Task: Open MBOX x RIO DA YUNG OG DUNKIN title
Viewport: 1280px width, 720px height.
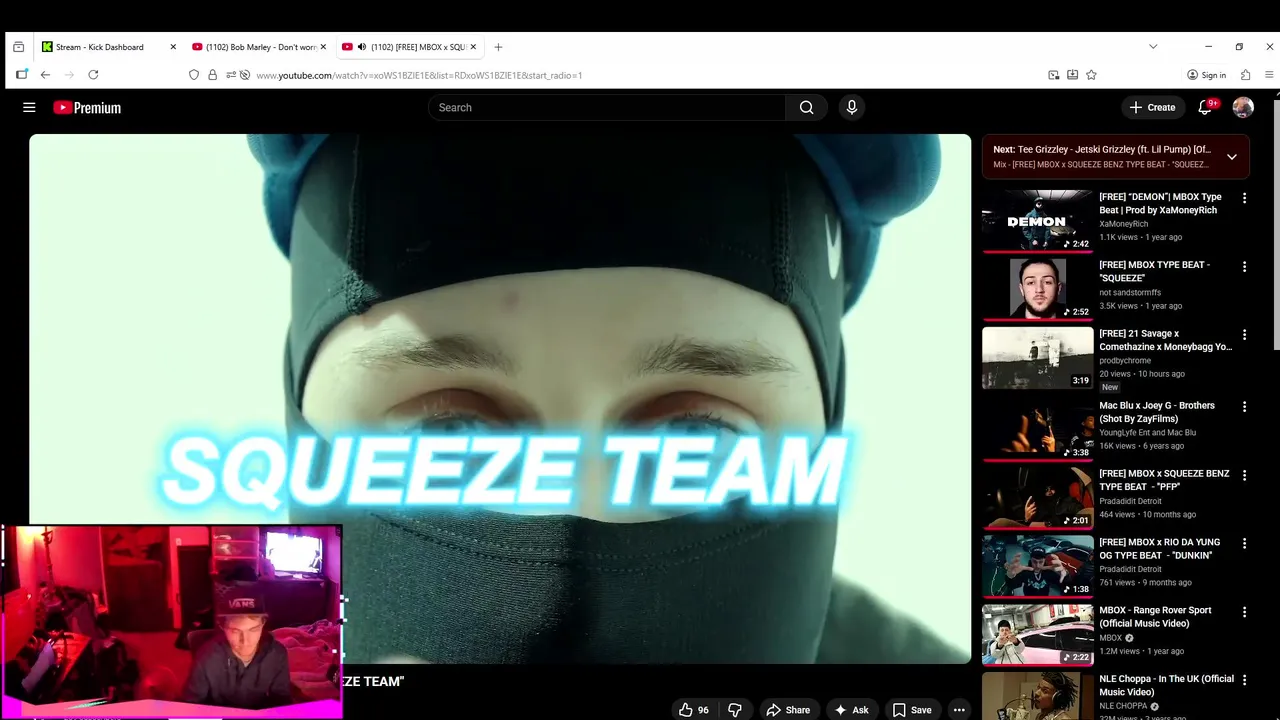Action: (1159, 549)
